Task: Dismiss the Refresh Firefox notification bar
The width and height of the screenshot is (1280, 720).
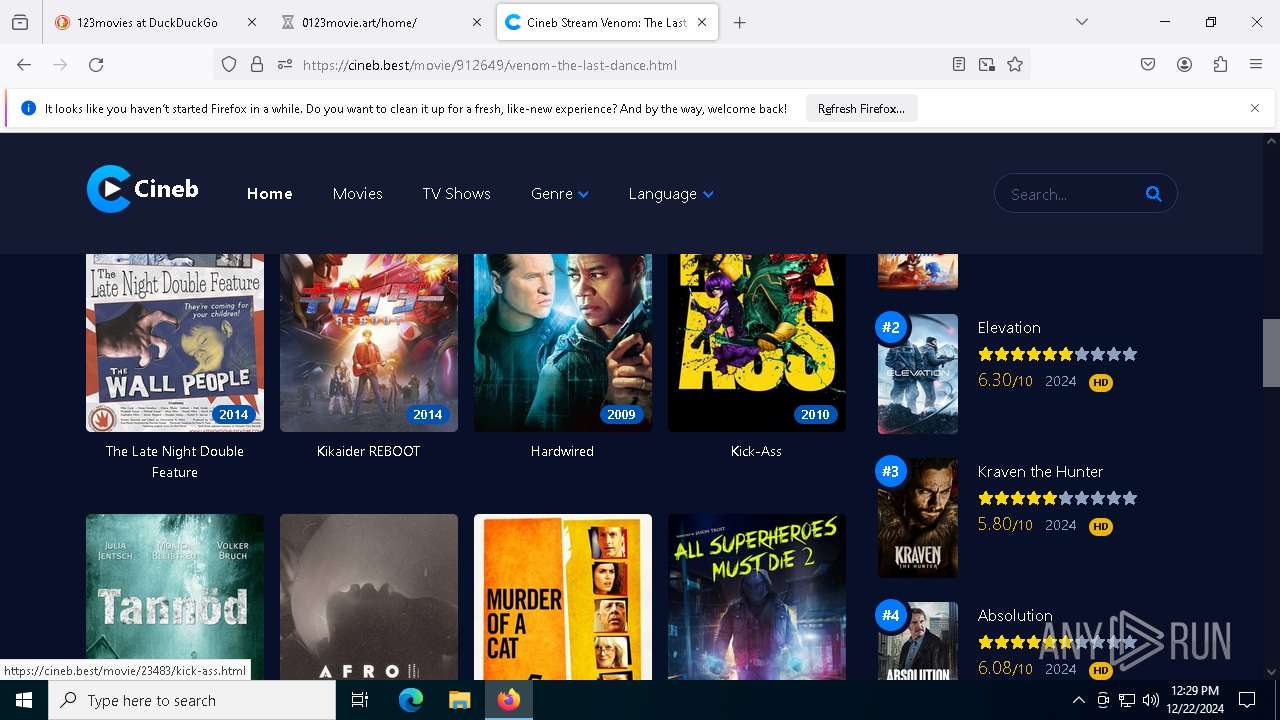Action: (x=1255, y=108)
